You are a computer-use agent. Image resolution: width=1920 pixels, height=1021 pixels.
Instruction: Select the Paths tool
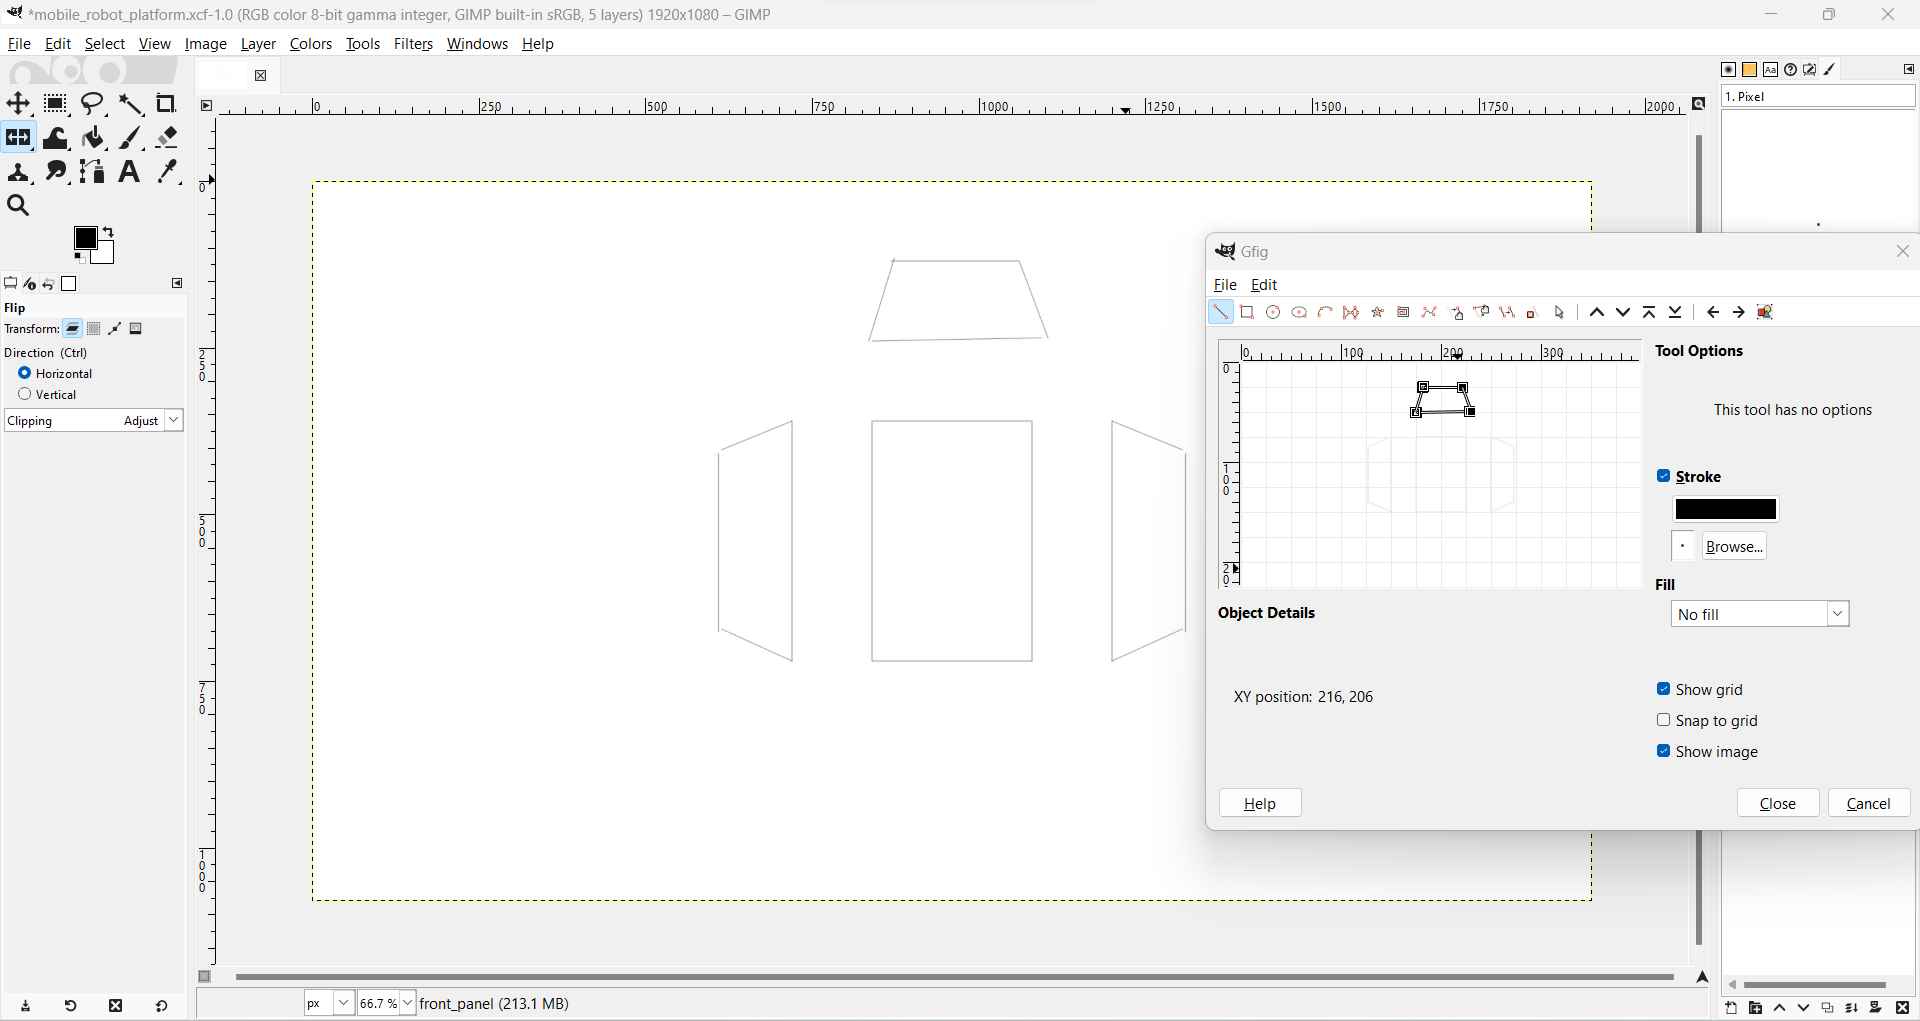93,172
